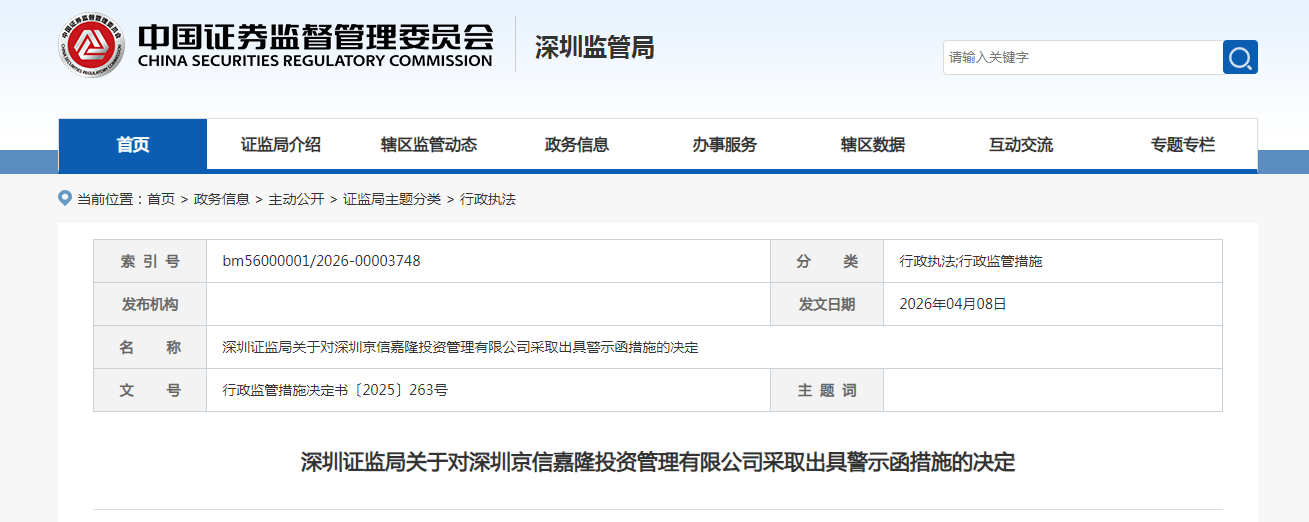Click the 索引号 label cell

point(150,261)
